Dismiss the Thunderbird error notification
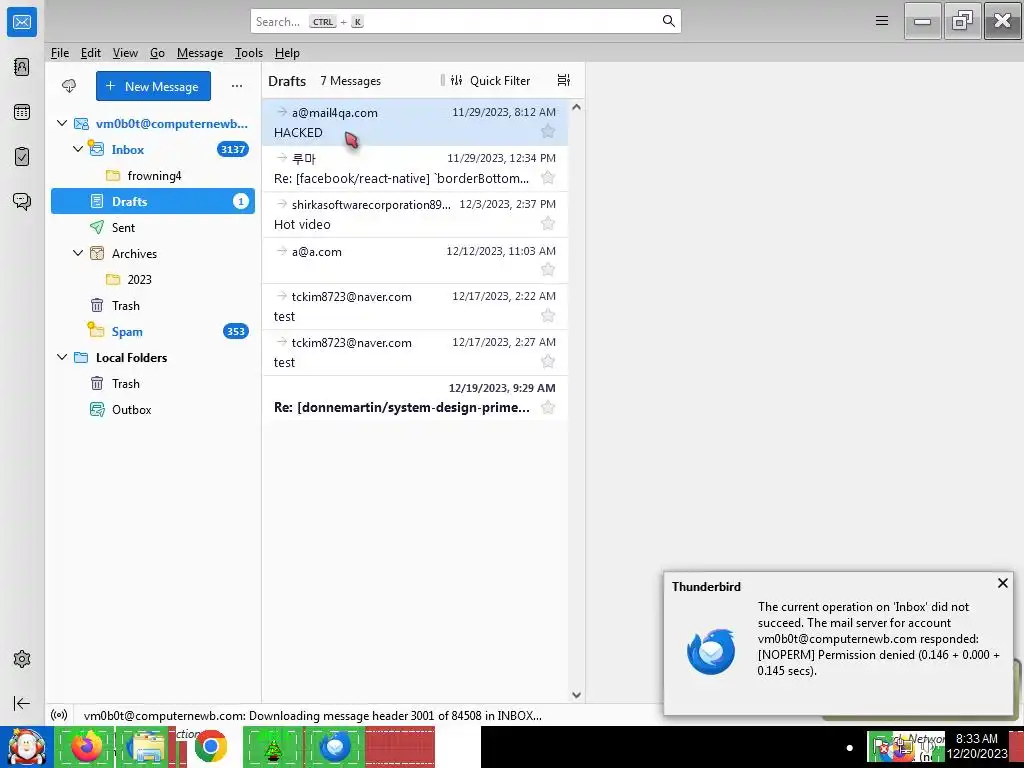The width and height of the screenshot is (1024, 768). point(1002,583)
